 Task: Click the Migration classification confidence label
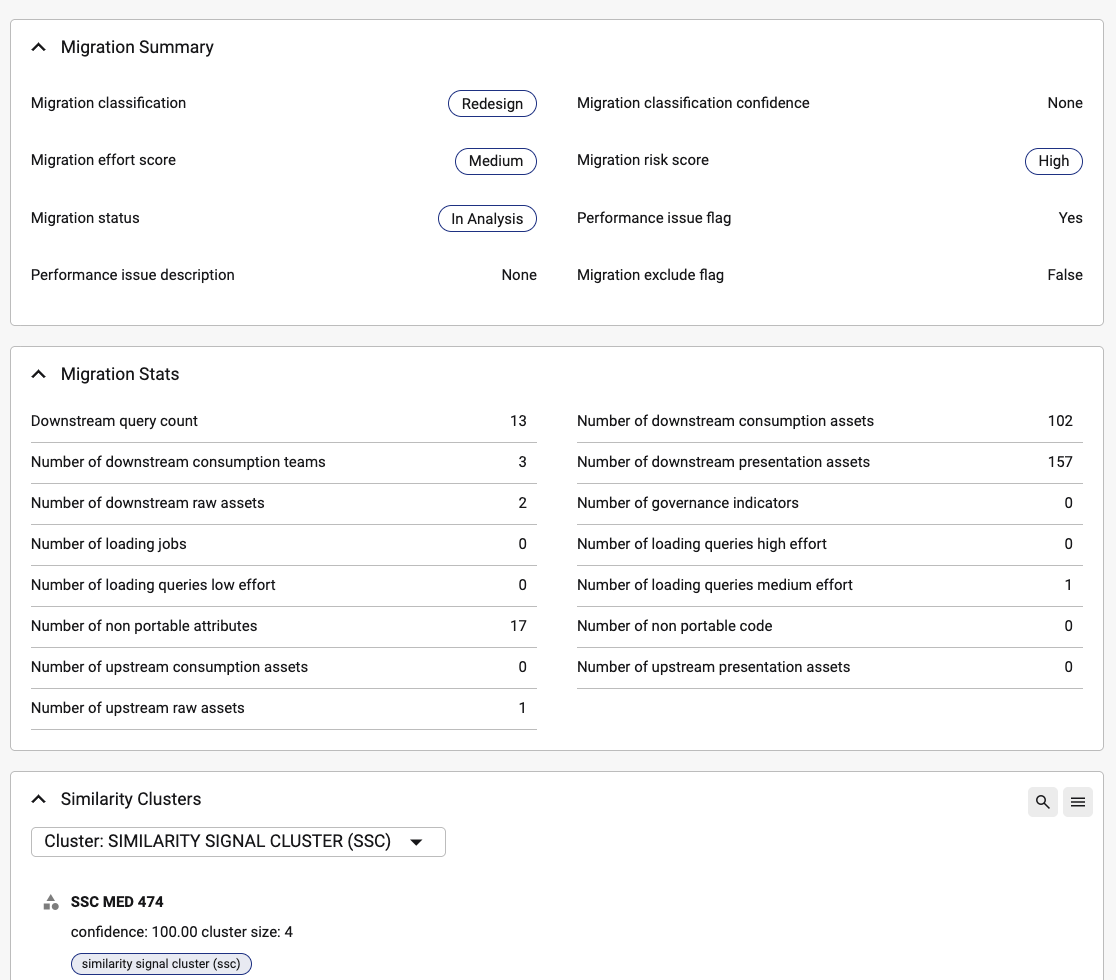pos(693,103)
